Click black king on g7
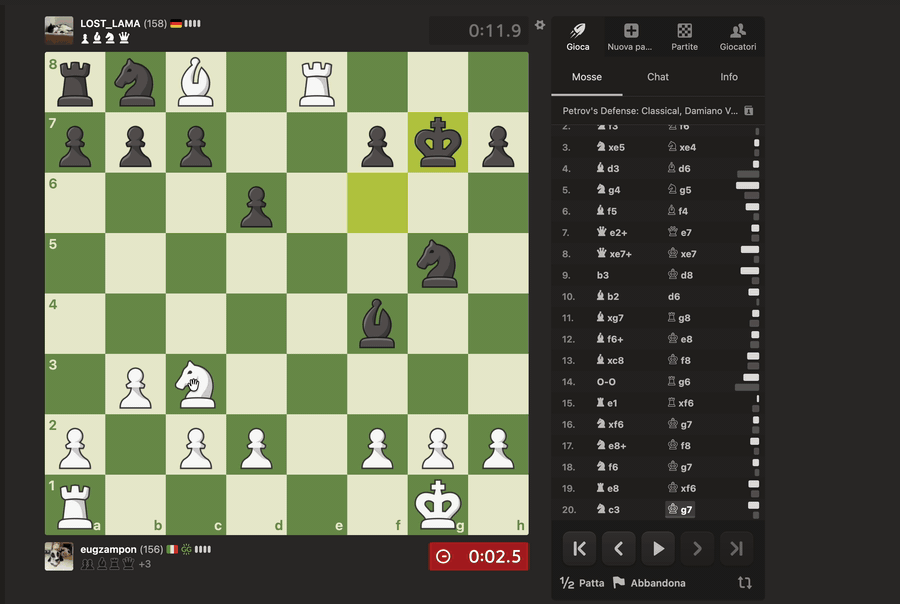 click(438, 142)
